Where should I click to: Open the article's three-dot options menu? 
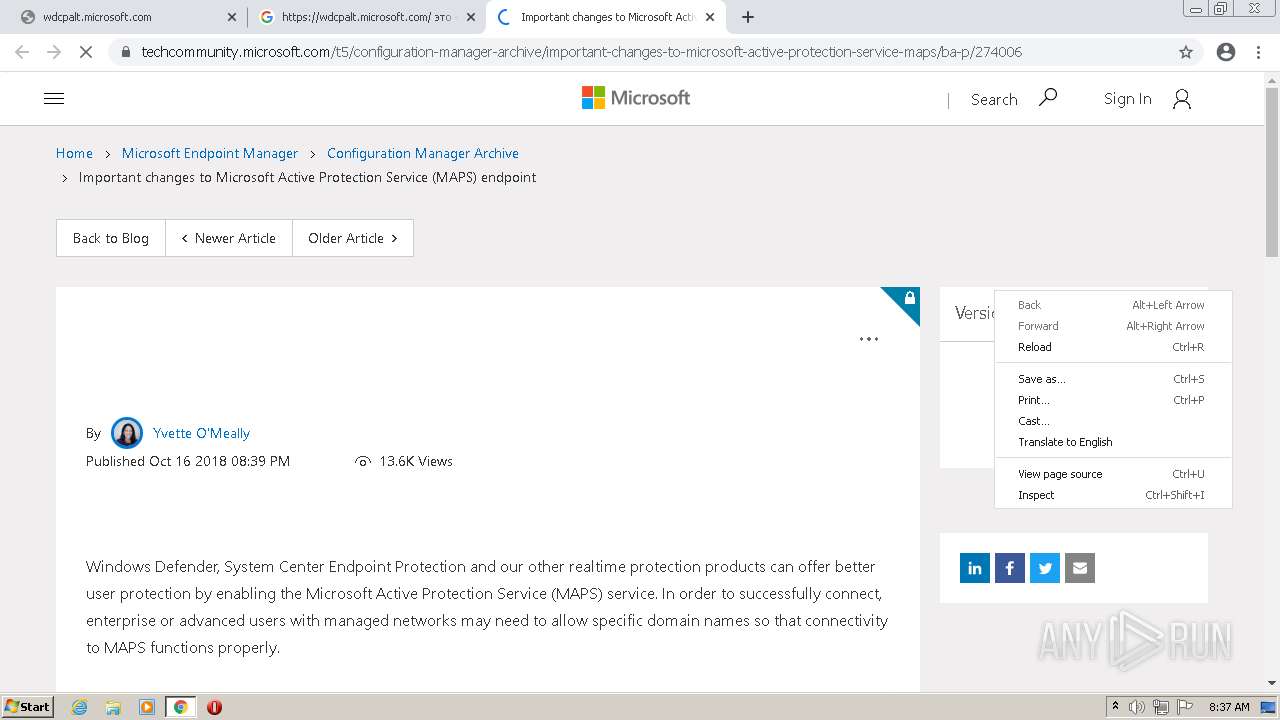(x=869, y=339)
